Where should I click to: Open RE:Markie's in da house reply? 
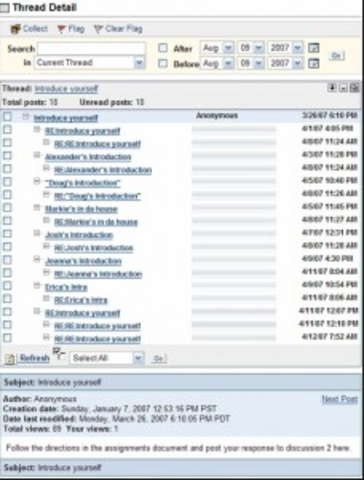pyautogui.click(x=96, y=222)
